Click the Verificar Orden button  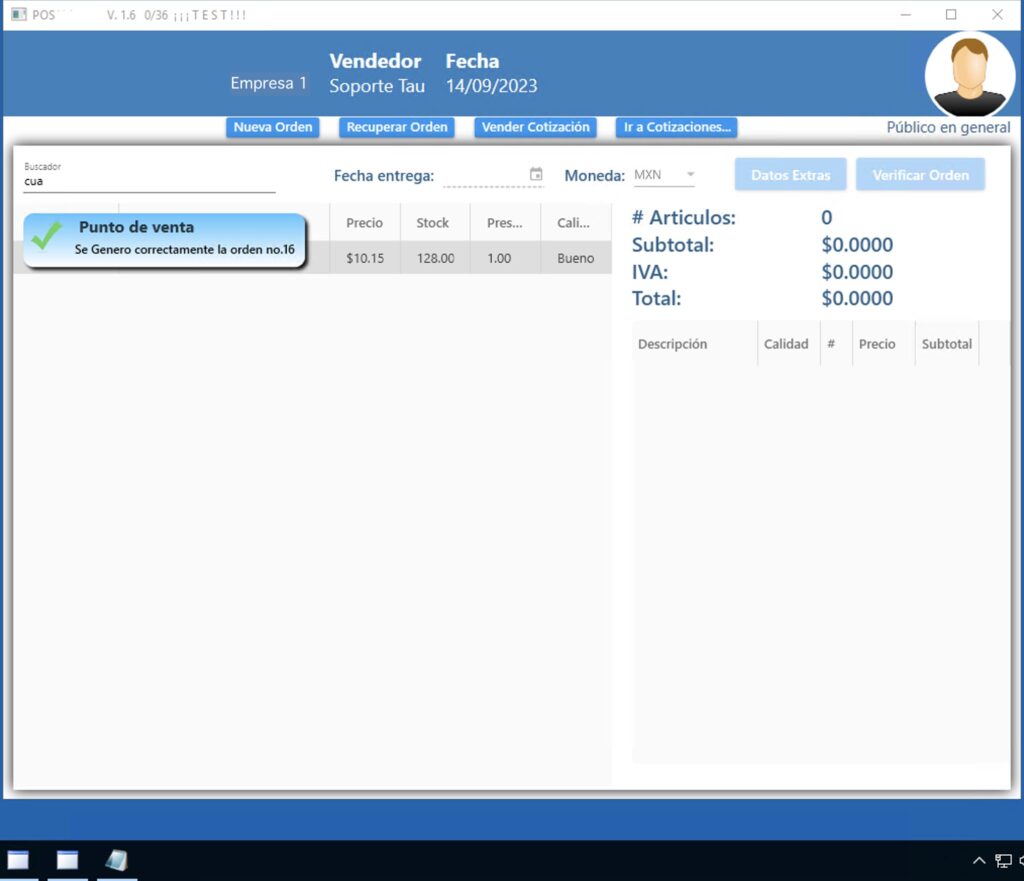920,175
